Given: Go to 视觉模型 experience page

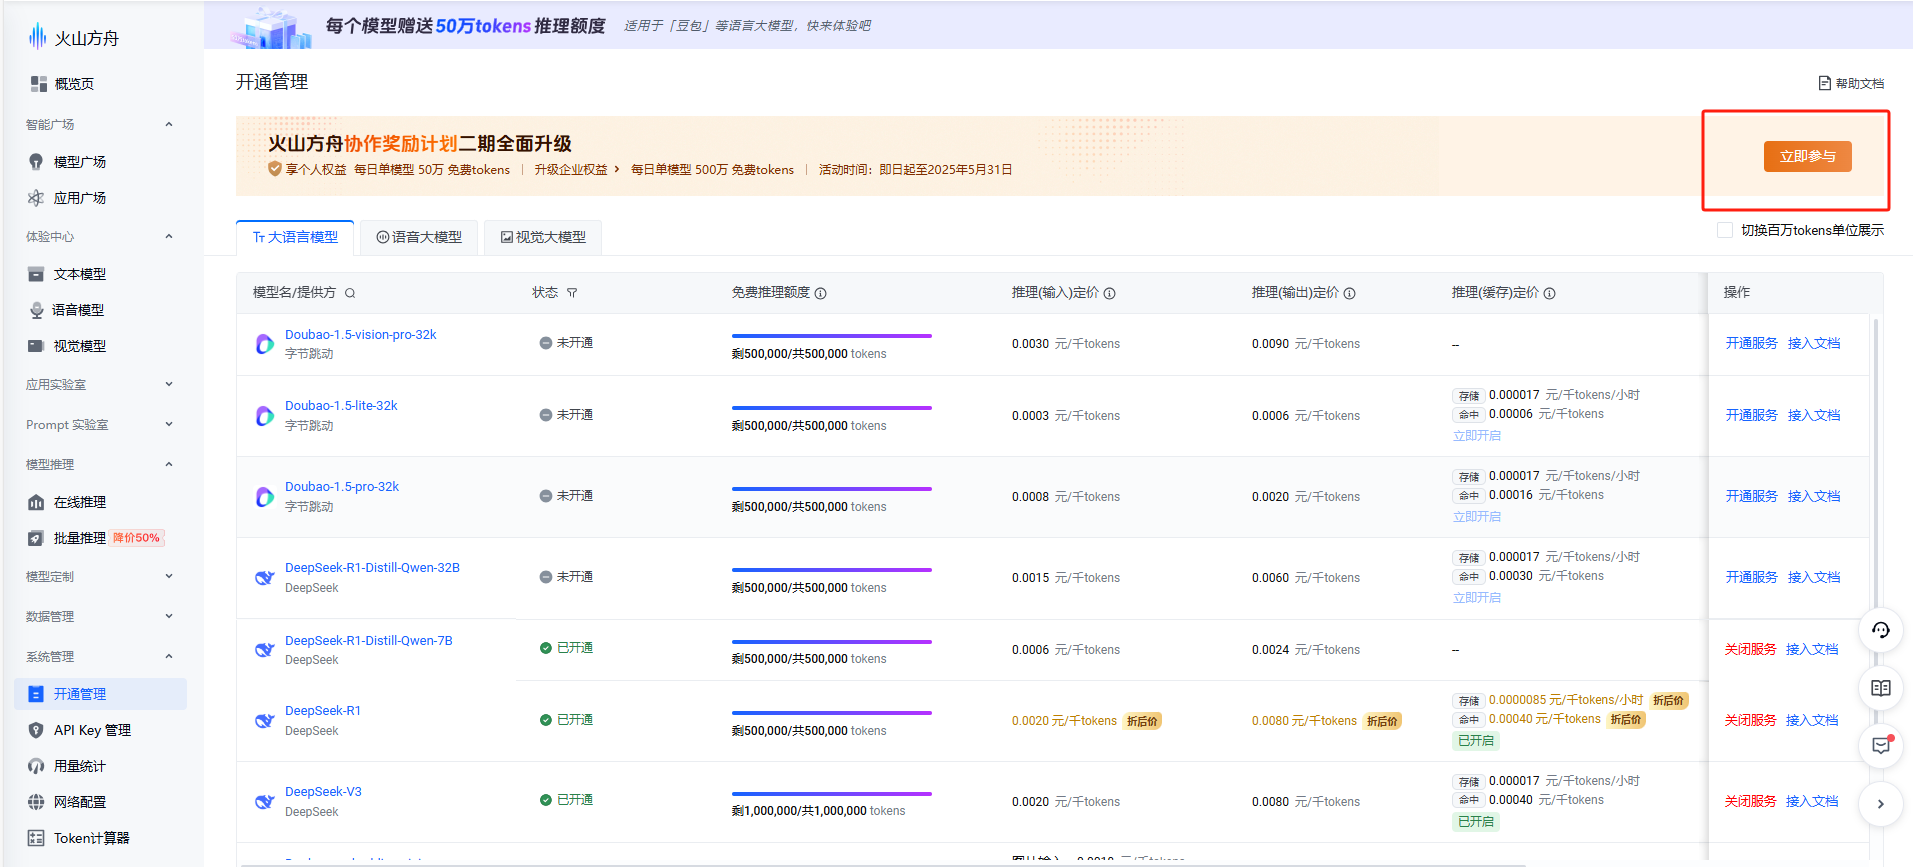Looking at the screenshot, I should click(x=80, y=346).
